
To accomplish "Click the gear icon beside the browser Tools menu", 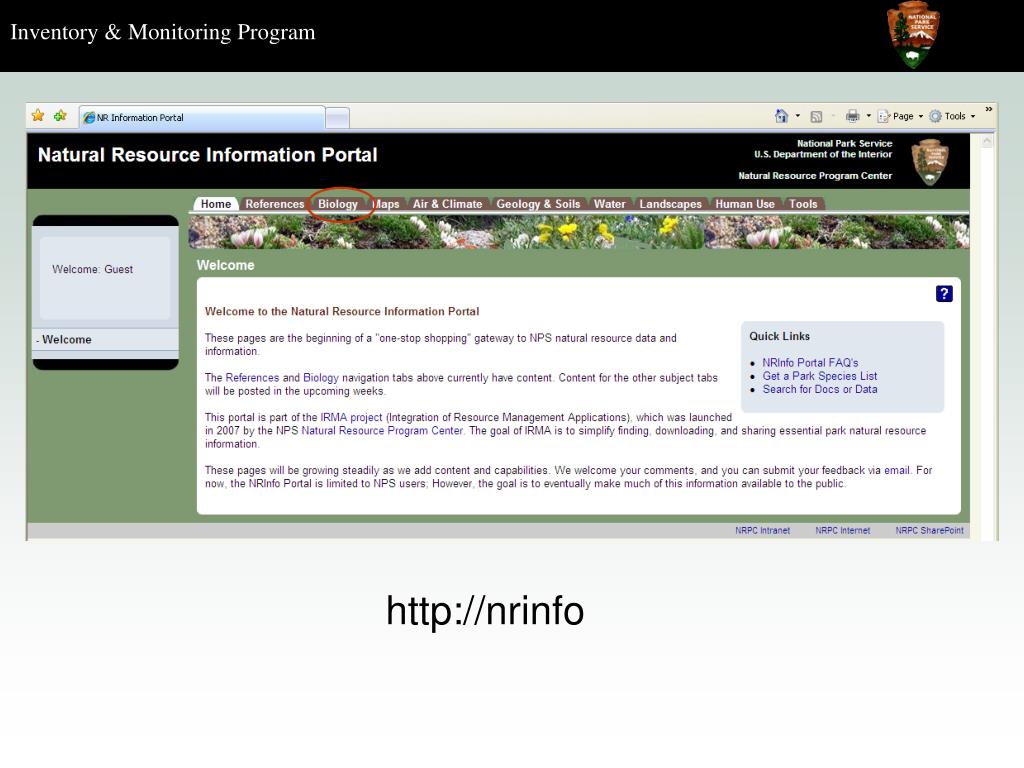I will (935, 116).
